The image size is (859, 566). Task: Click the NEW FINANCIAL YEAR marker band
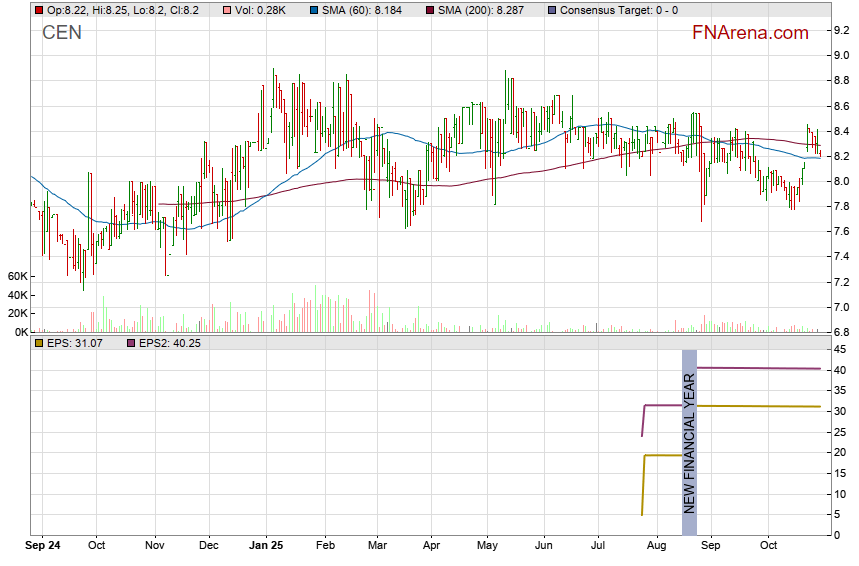689,432
